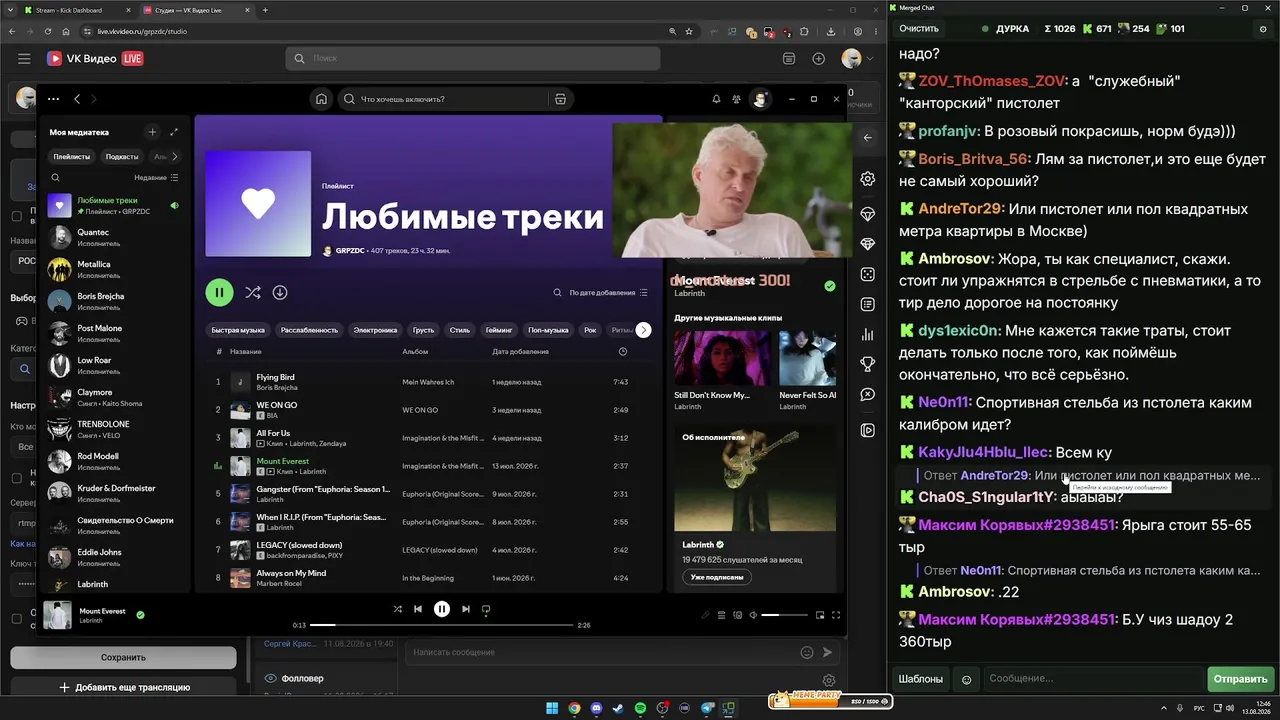Open VK studio settings gear in sidebar
1280x720 pixels.
(867, 179)
